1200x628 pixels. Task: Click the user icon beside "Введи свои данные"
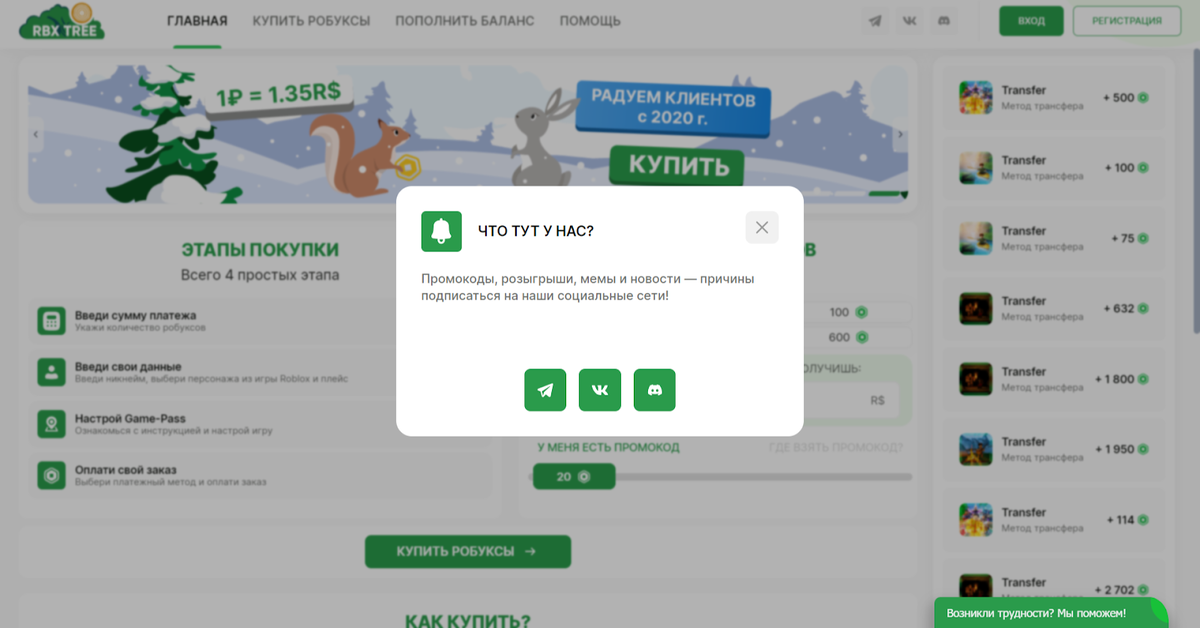pos(50,373)
